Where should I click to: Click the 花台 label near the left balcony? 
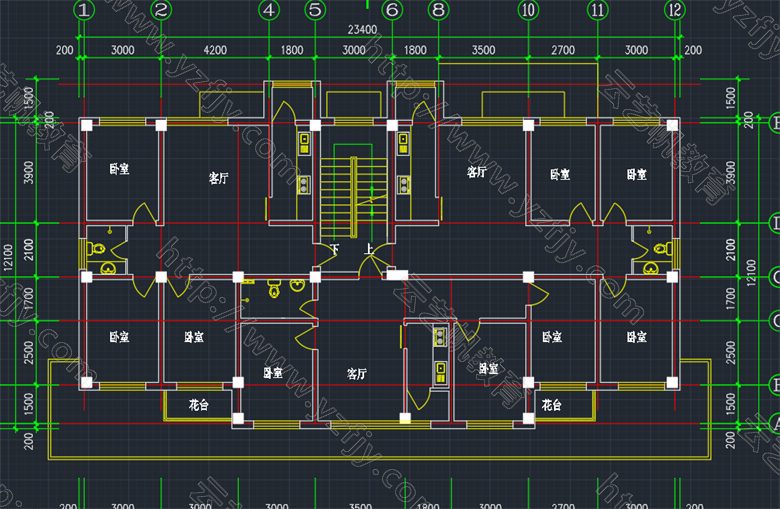(198, 405)
